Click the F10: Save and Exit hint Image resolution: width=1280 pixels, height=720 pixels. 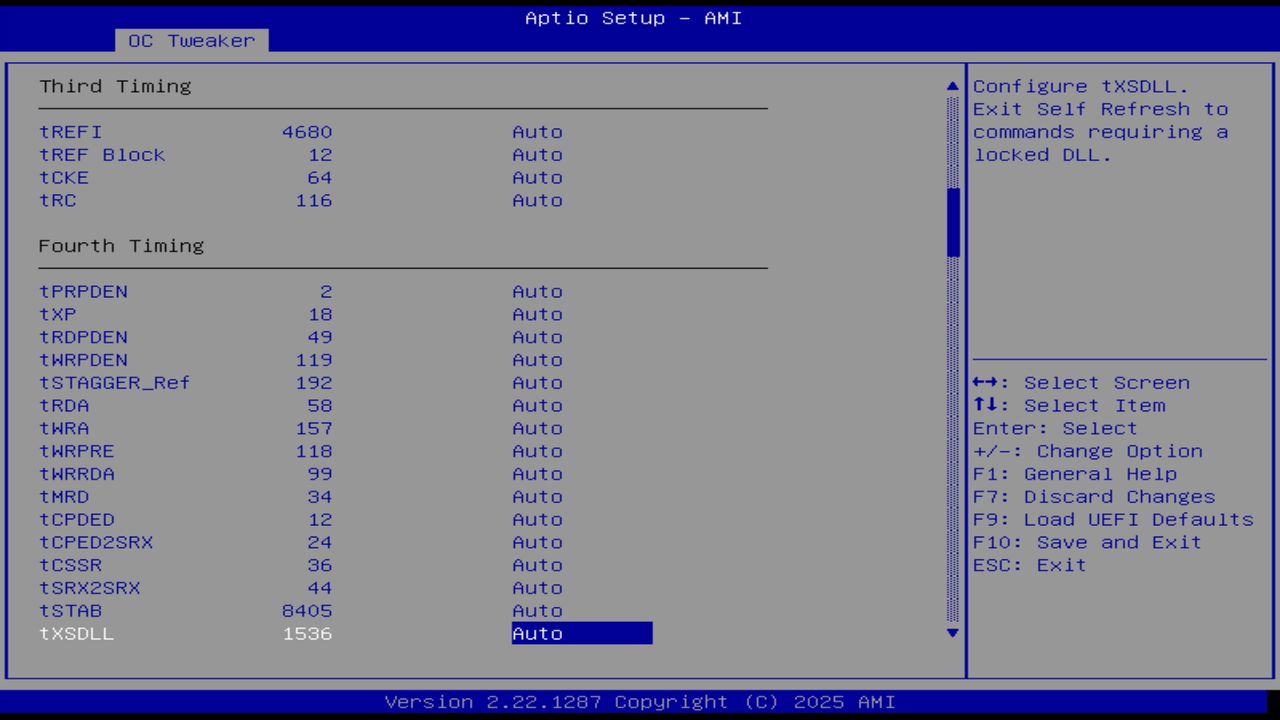tap(1087, 543)
